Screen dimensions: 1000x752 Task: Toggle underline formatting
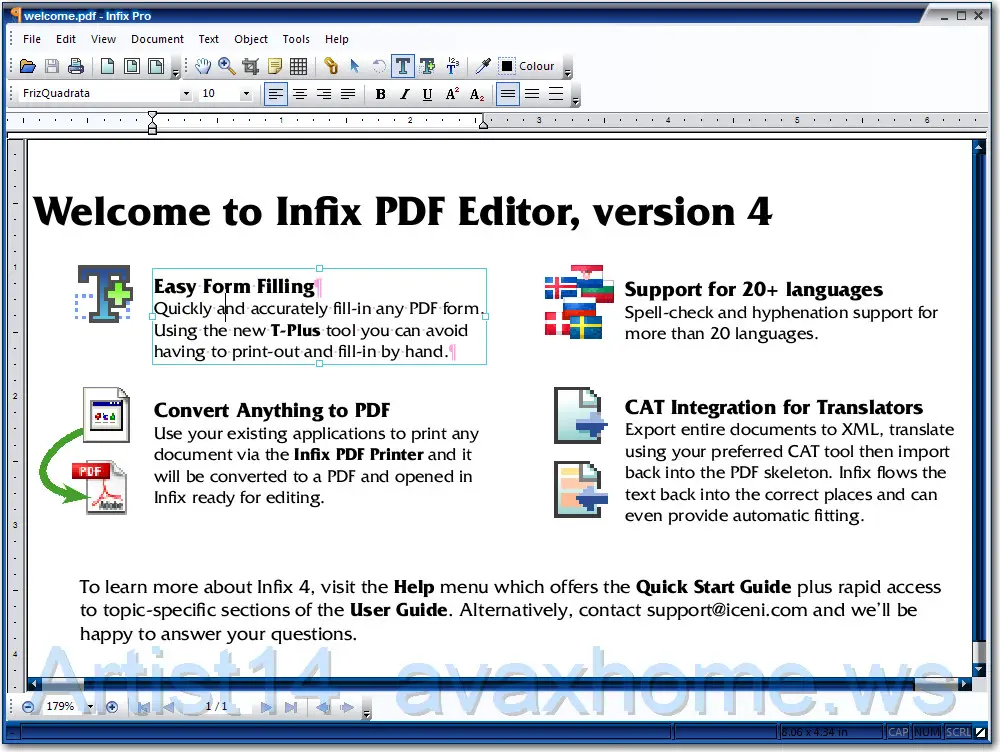[x=427, y=94]
